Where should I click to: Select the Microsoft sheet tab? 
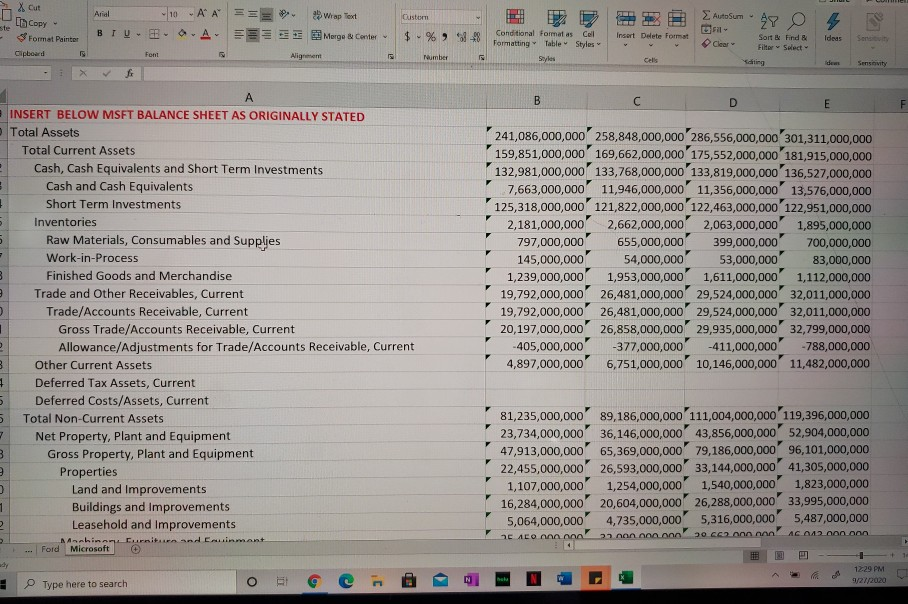(x=90, y=549)
